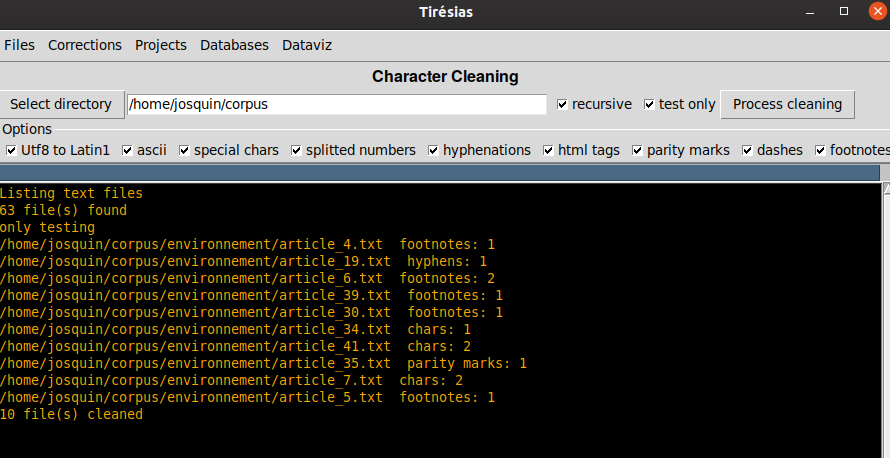Screen dimensions: 890x458
Task: Open the Databases menu
Action: 234,45
